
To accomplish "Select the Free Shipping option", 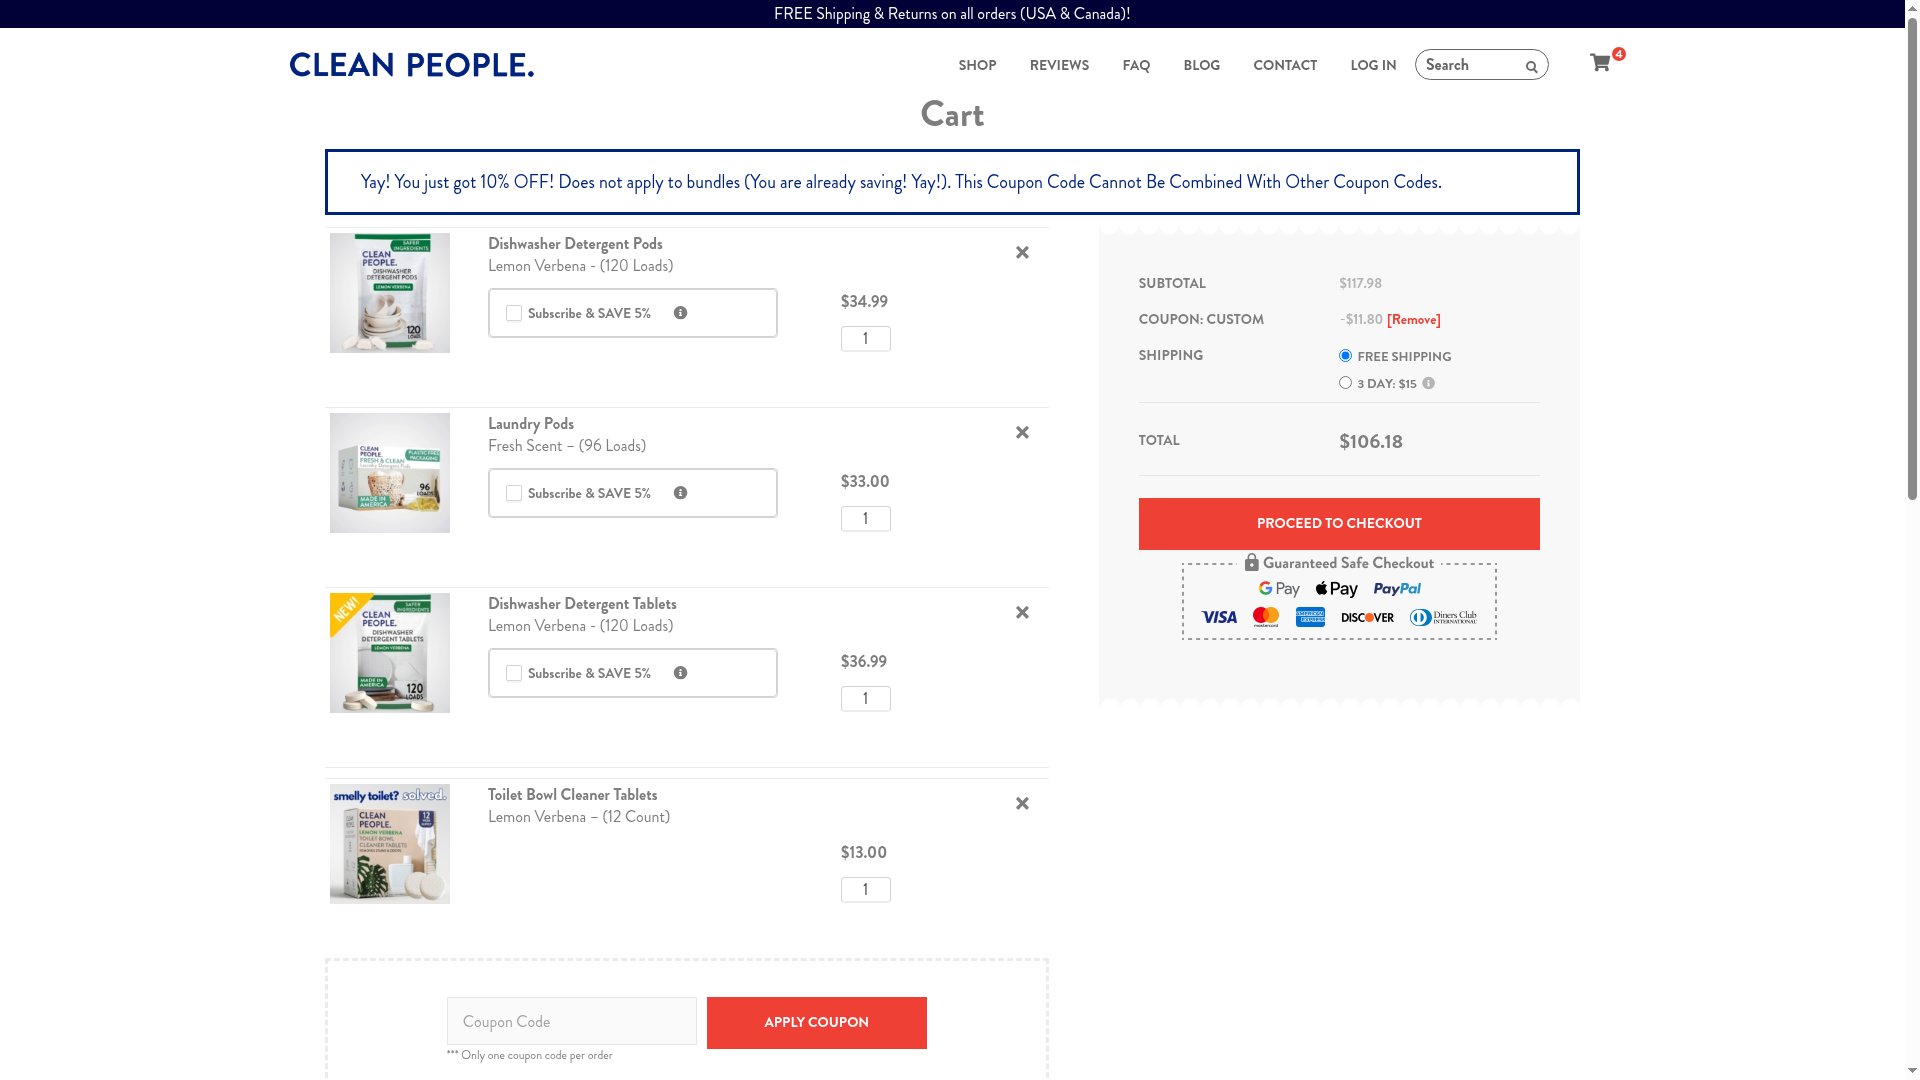I will [1345, 356].
